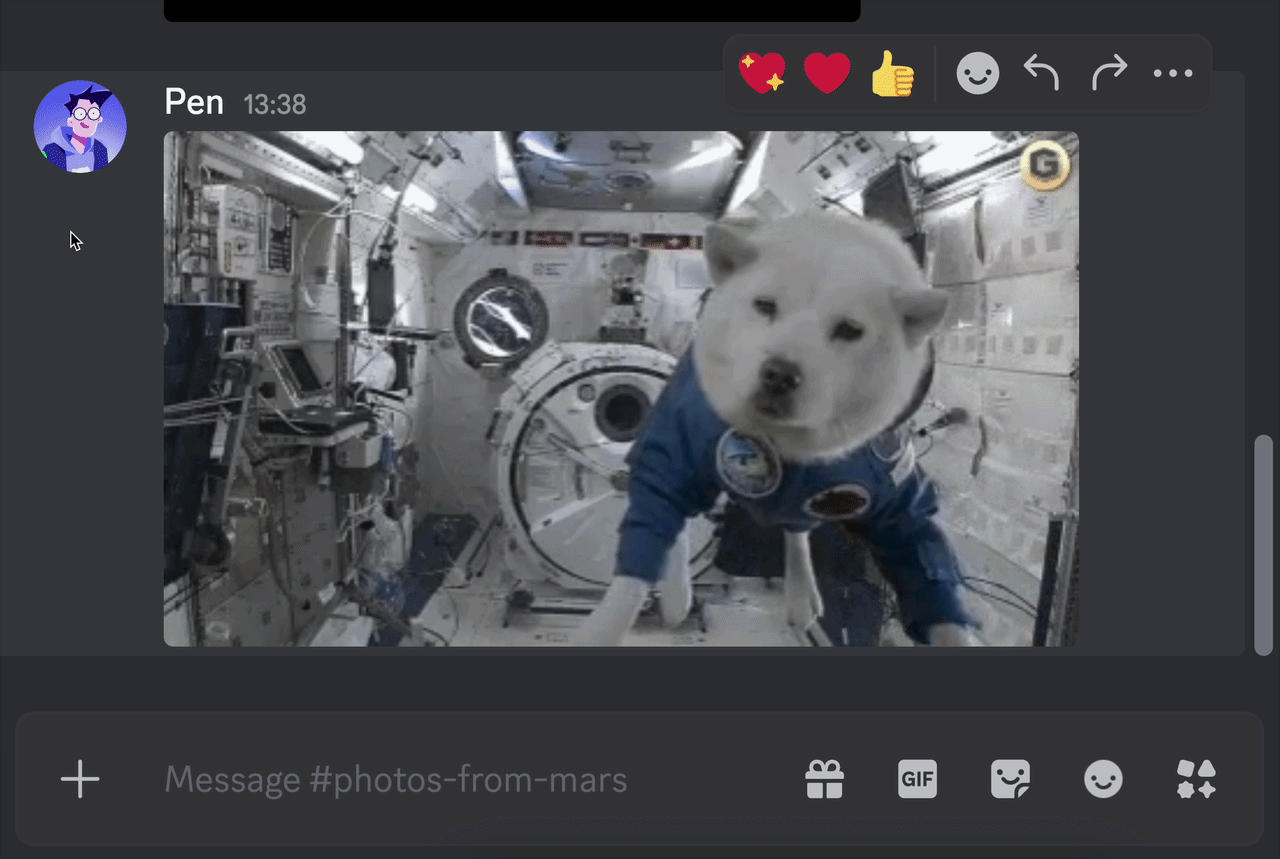This screenshot has width=1280, height=859.
Task: React with the thumbs up emoji
Action: (893, 73)
